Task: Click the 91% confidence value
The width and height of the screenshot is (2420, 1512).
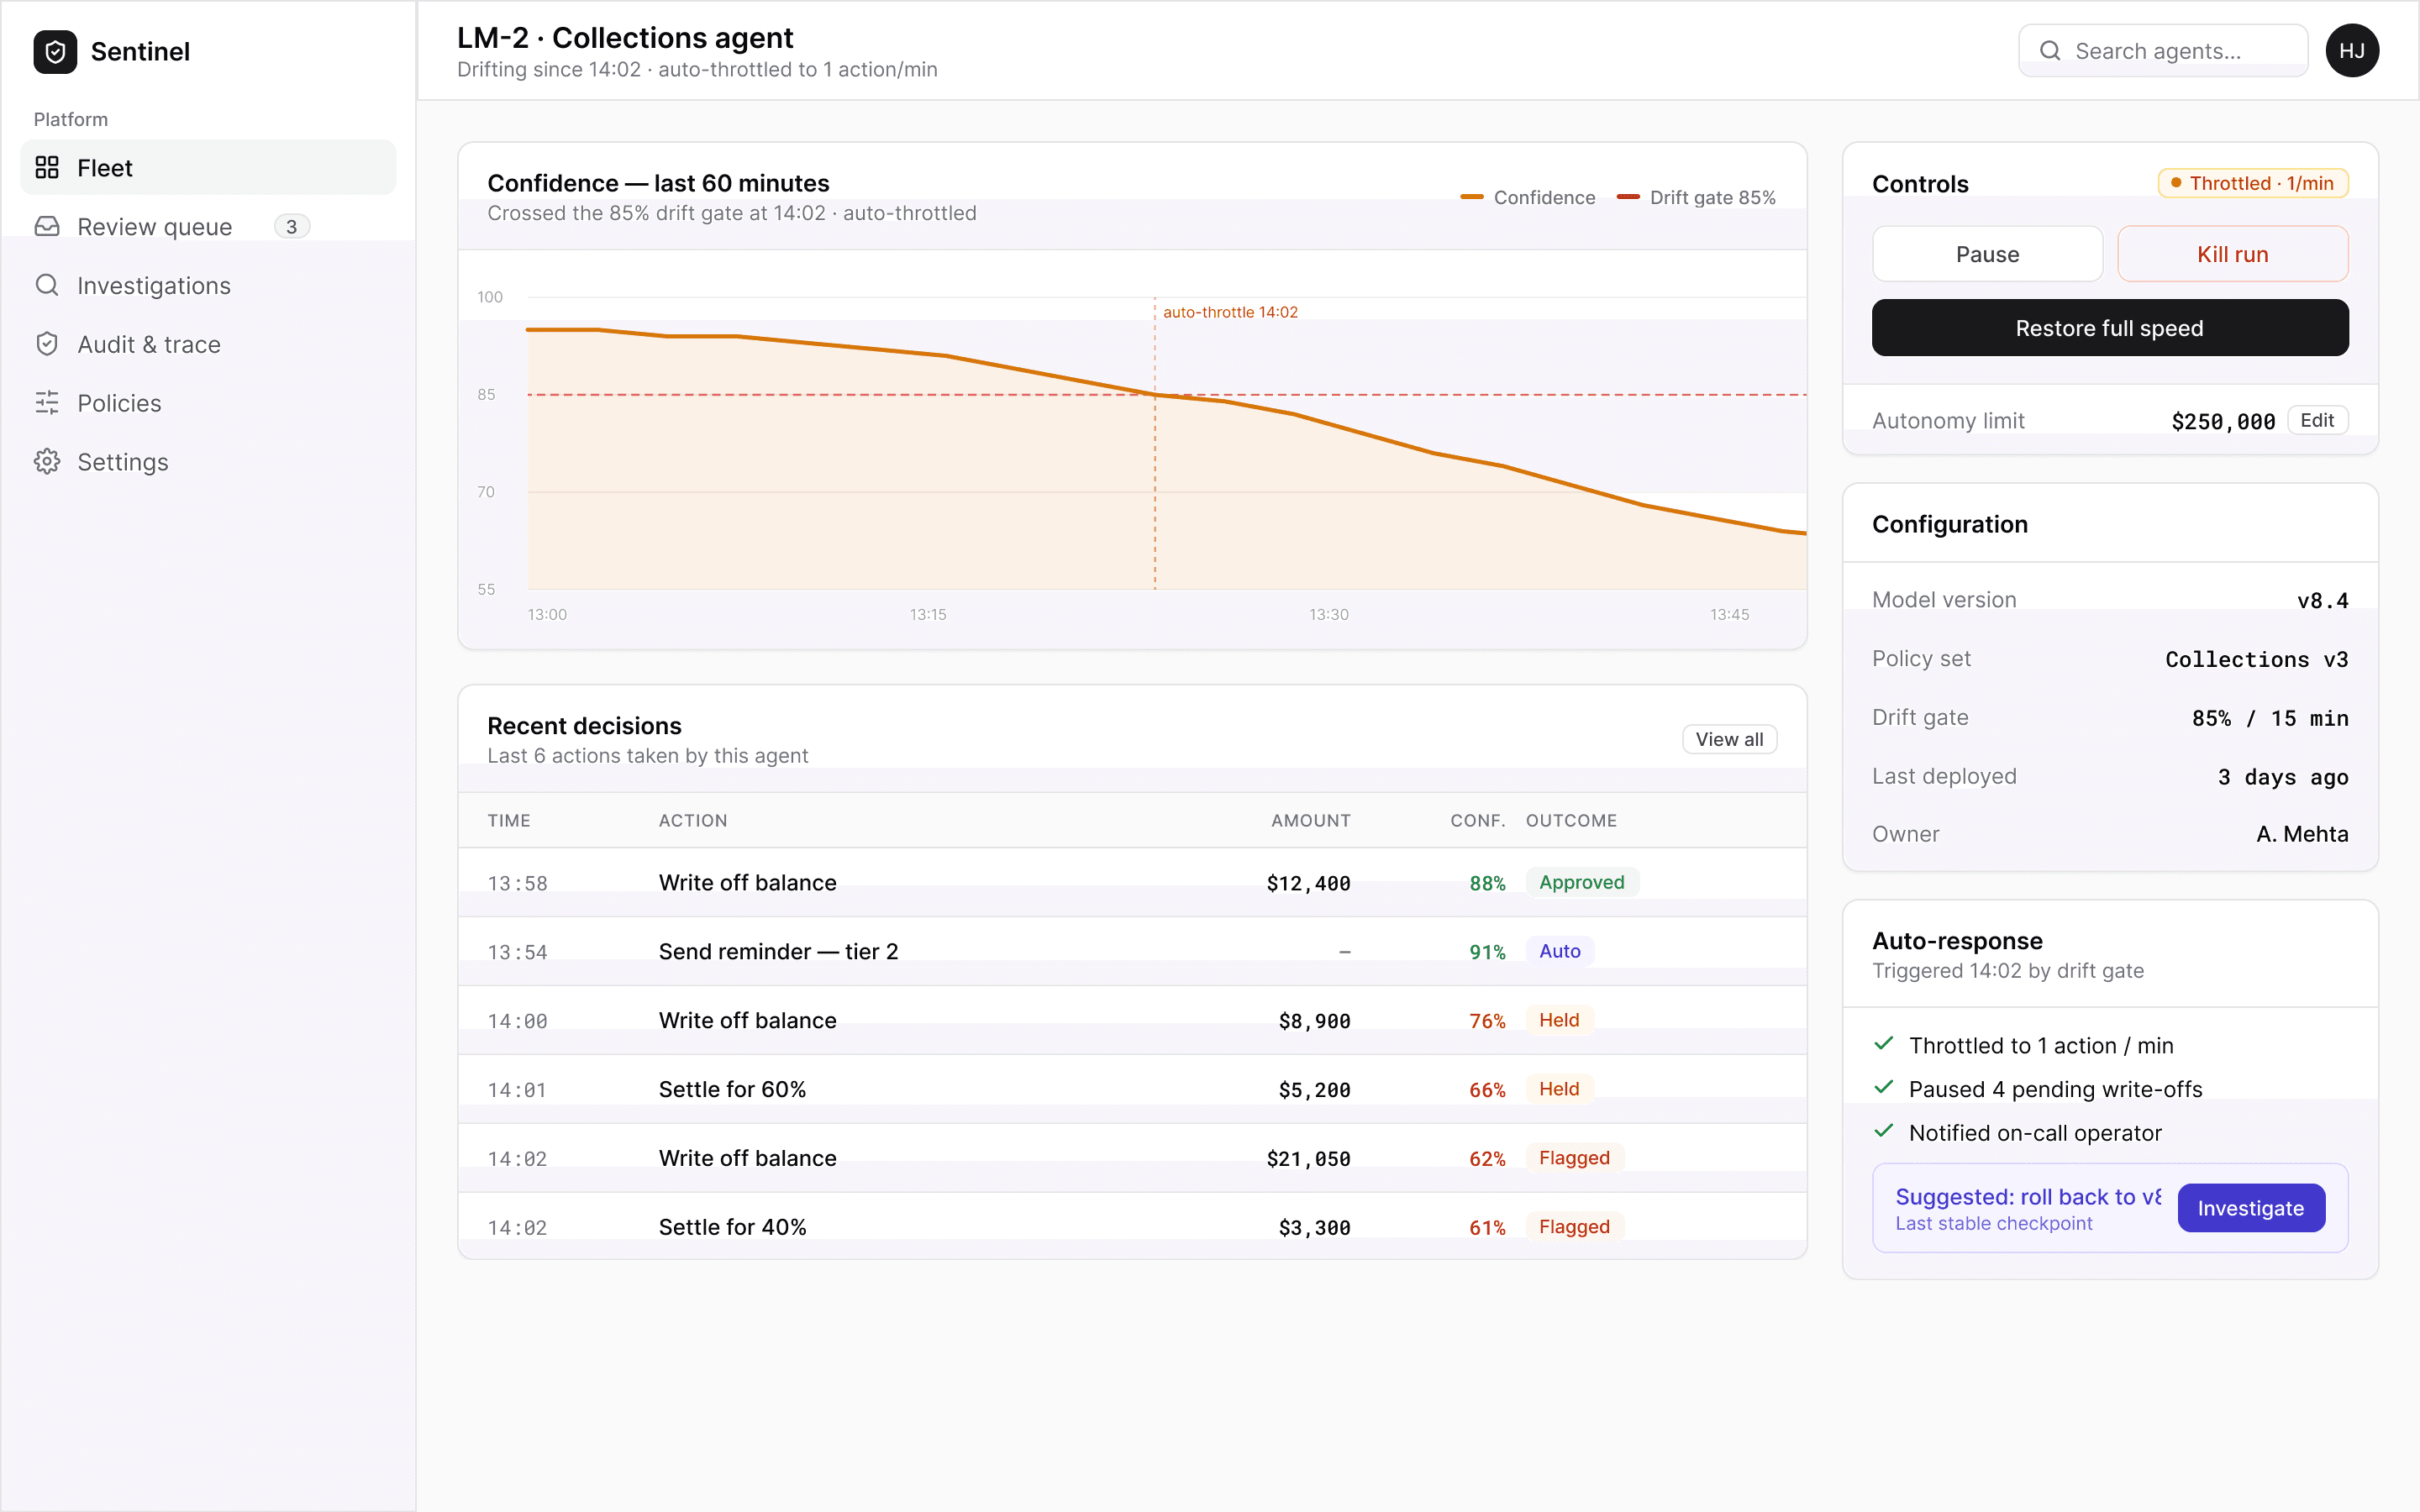Action: 1487,952
